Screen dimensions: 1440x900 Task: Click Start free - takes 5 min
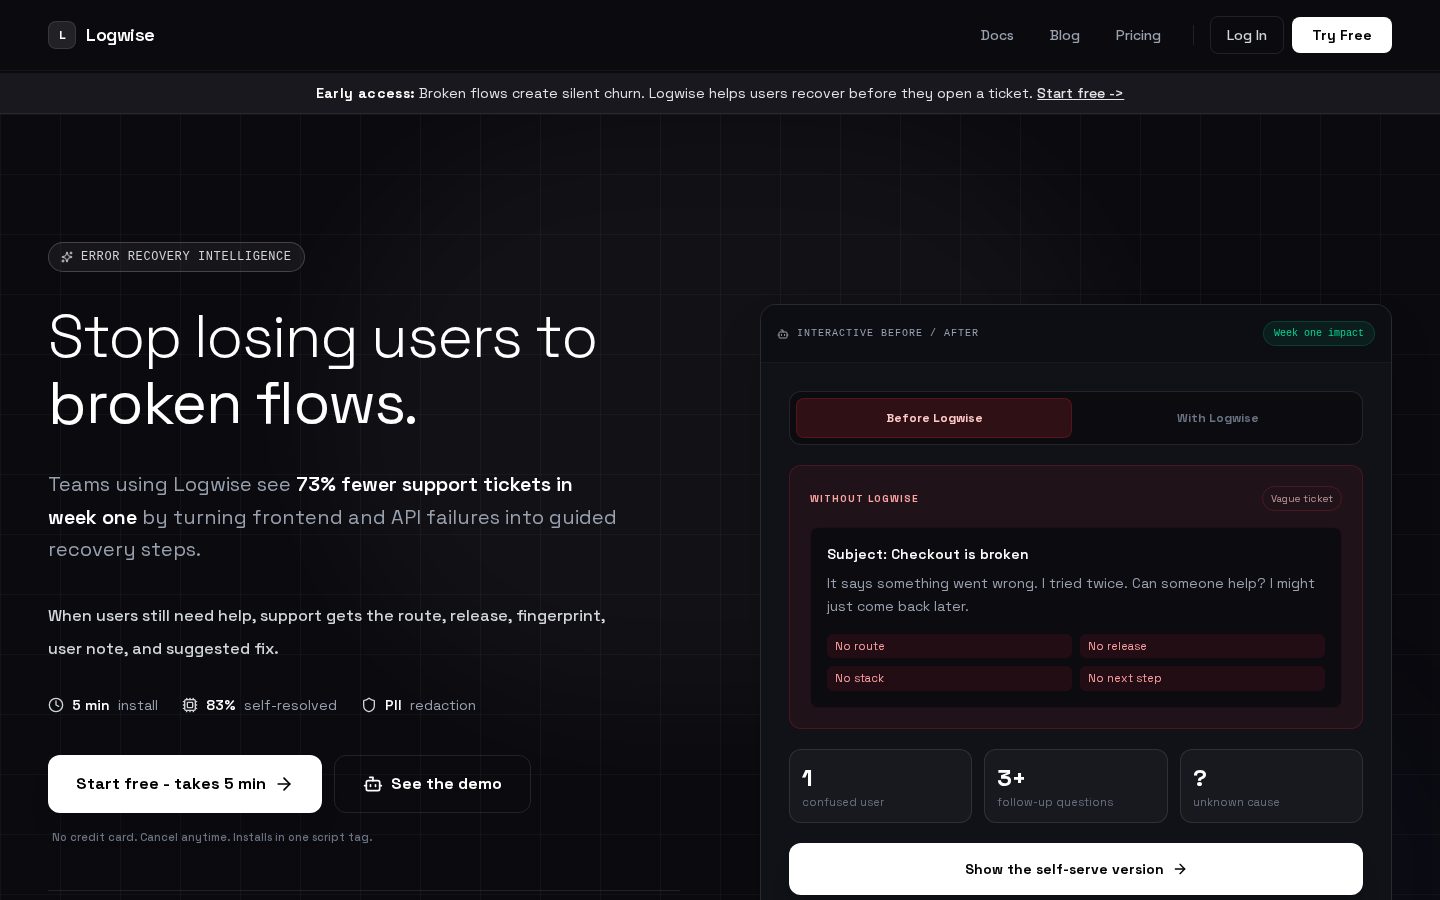point(185,784)
